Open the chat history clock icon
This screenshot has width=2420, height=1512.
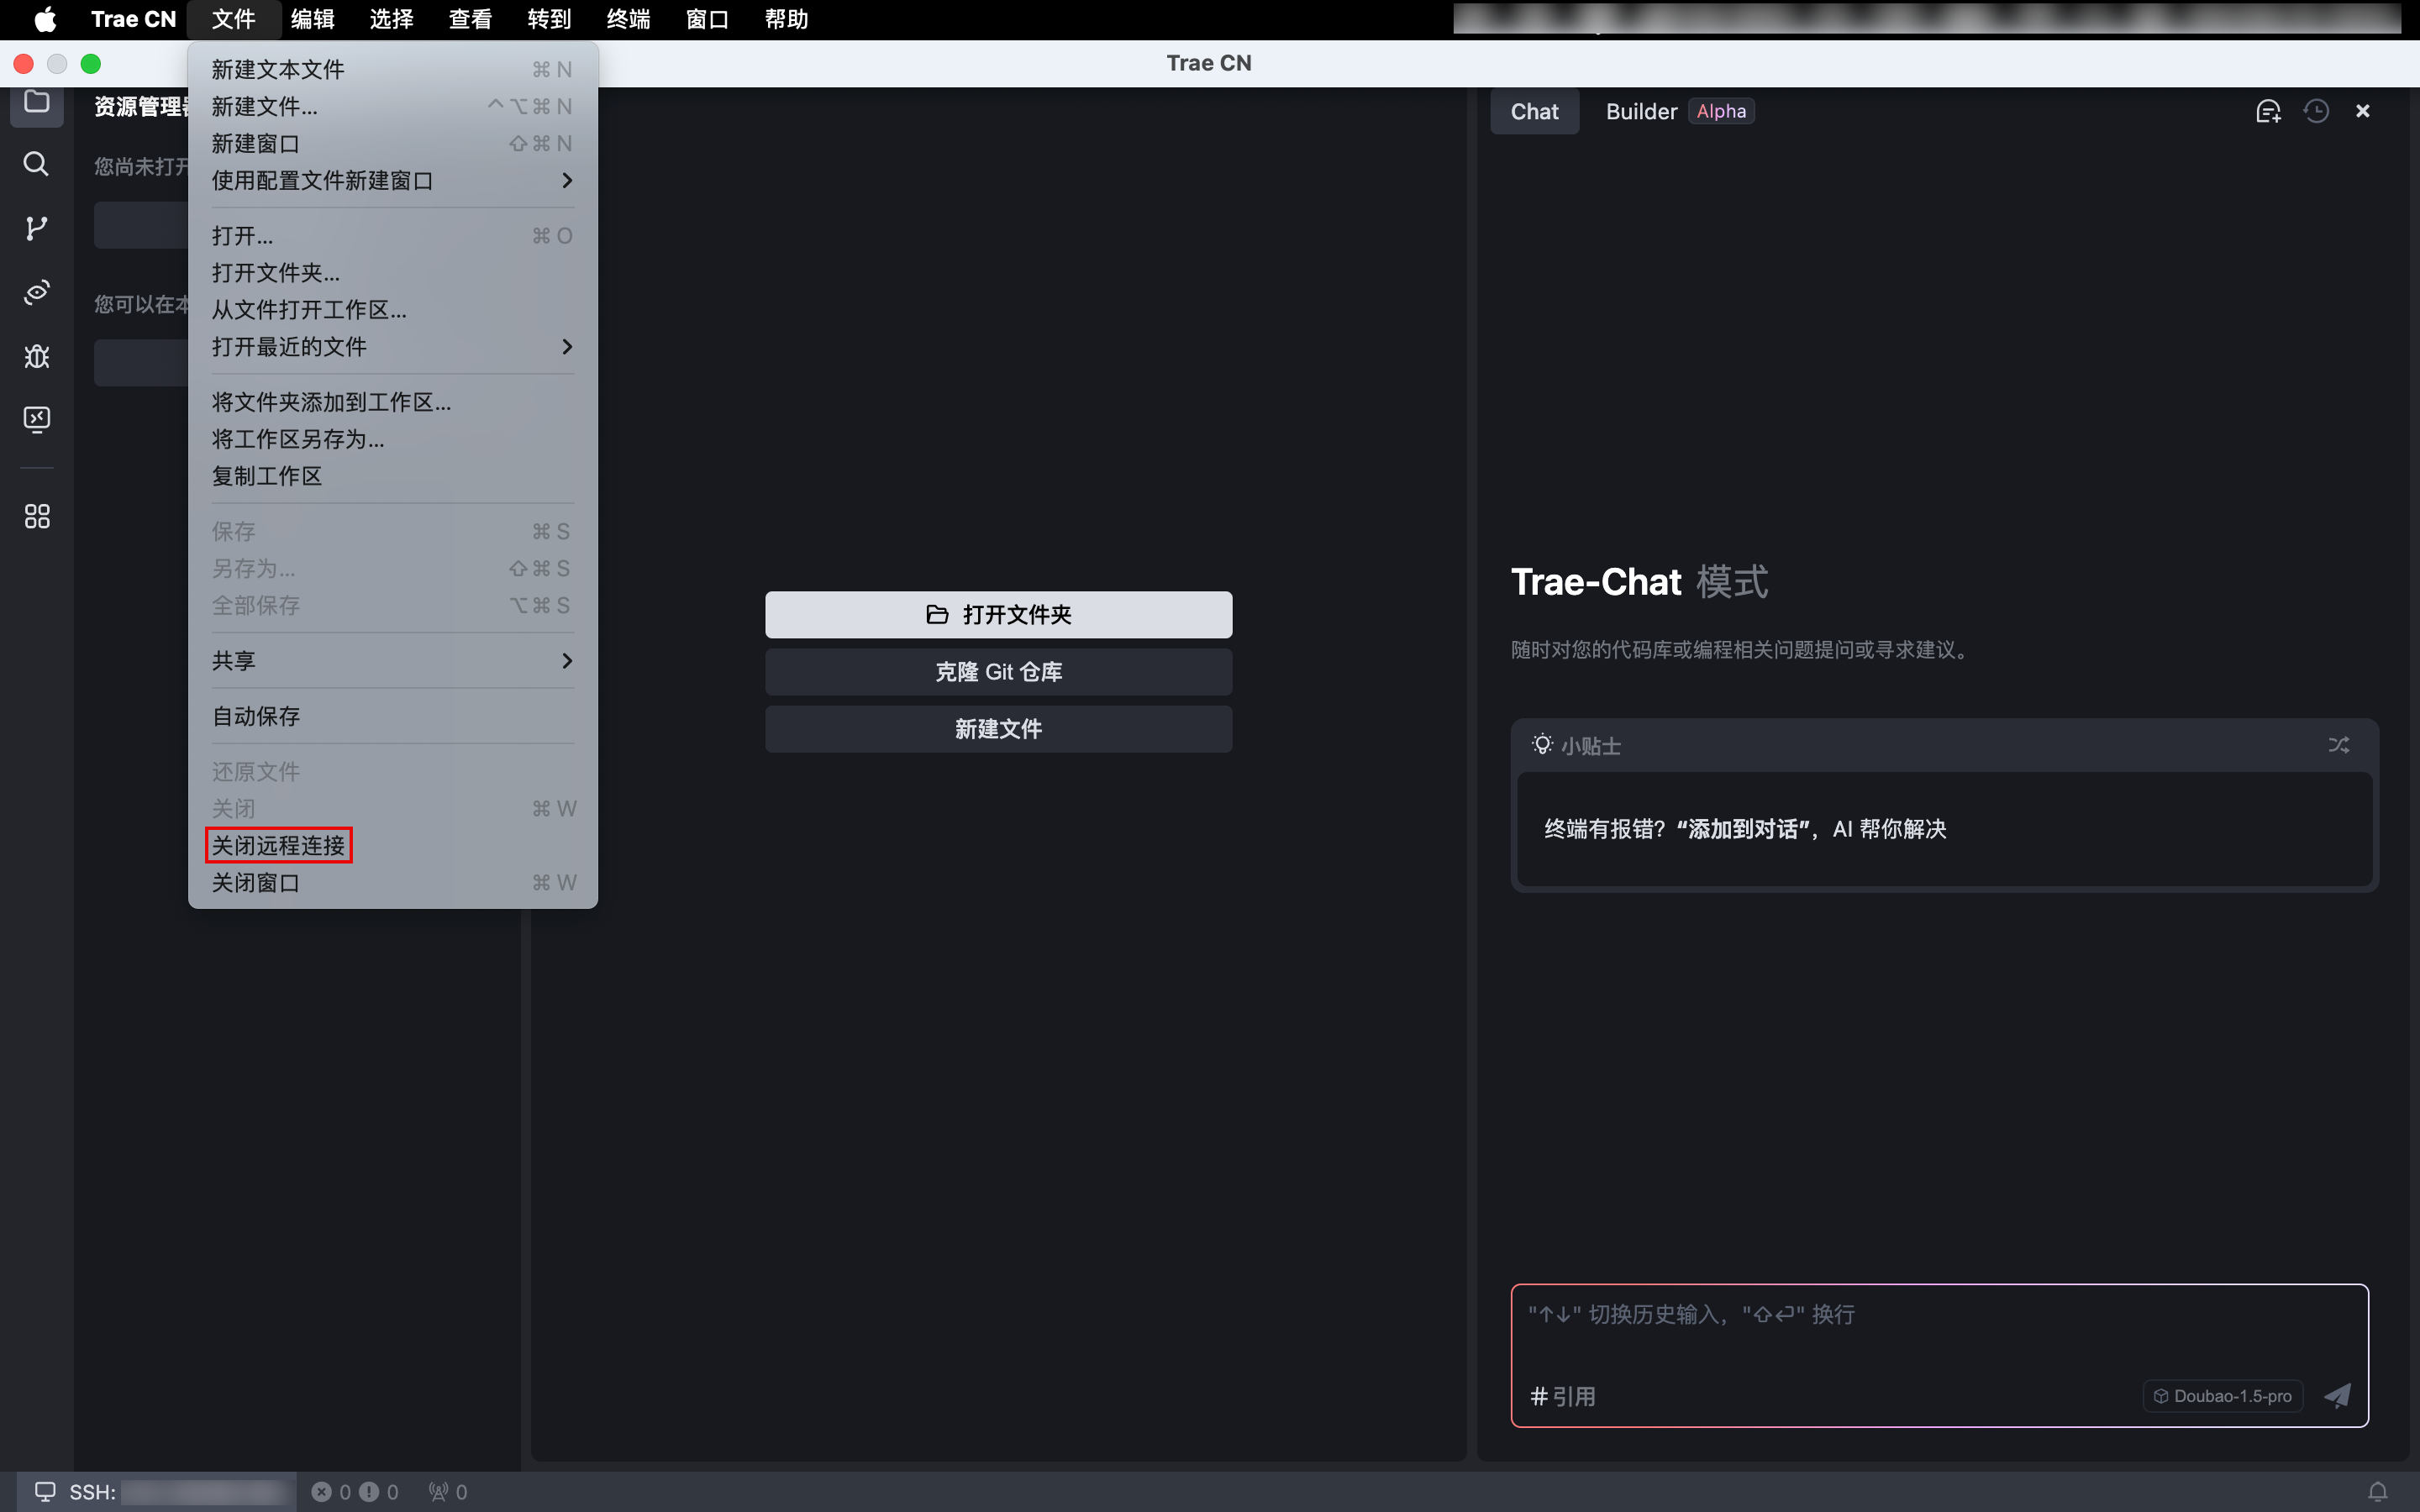tap(2316, 111)
